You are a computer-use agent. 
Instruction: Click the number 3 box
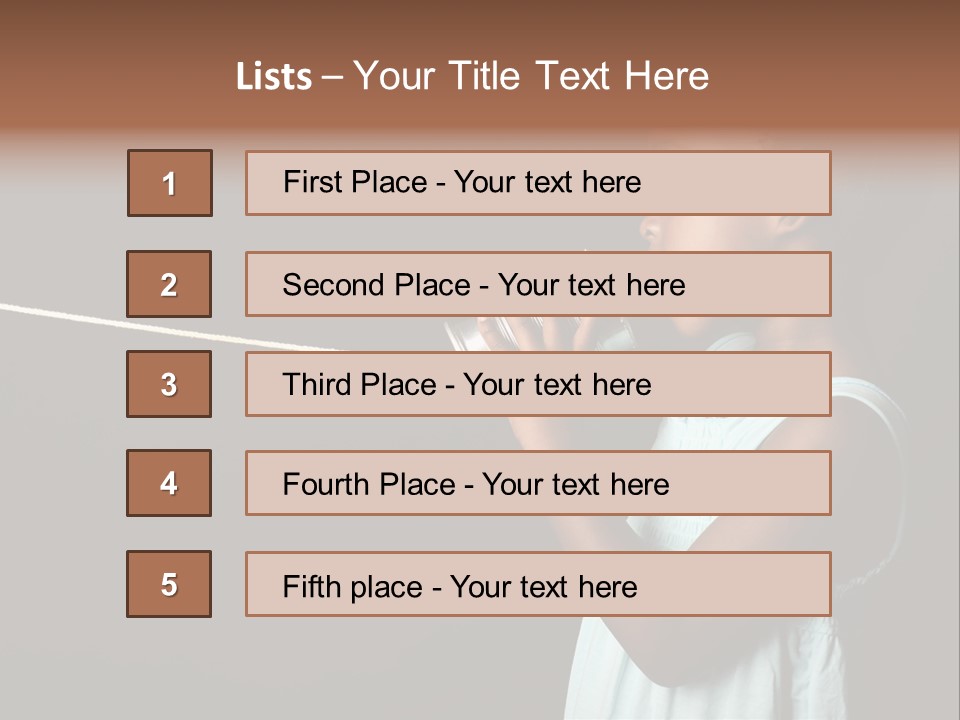coord(169,384)
